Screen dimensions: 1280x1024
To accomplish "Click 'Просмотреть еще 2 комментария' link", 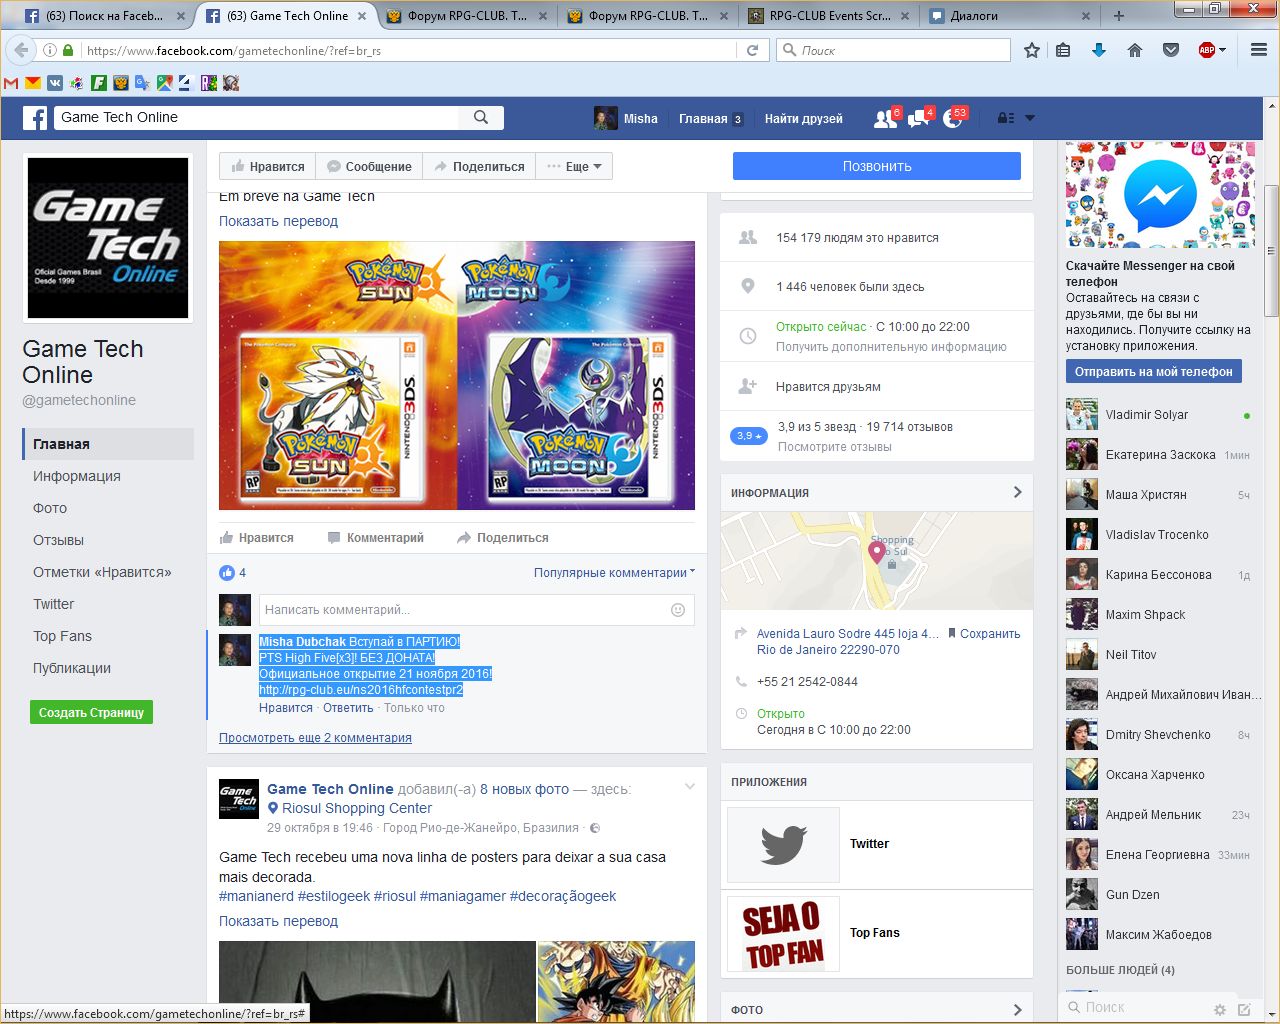I will point(315,738).
